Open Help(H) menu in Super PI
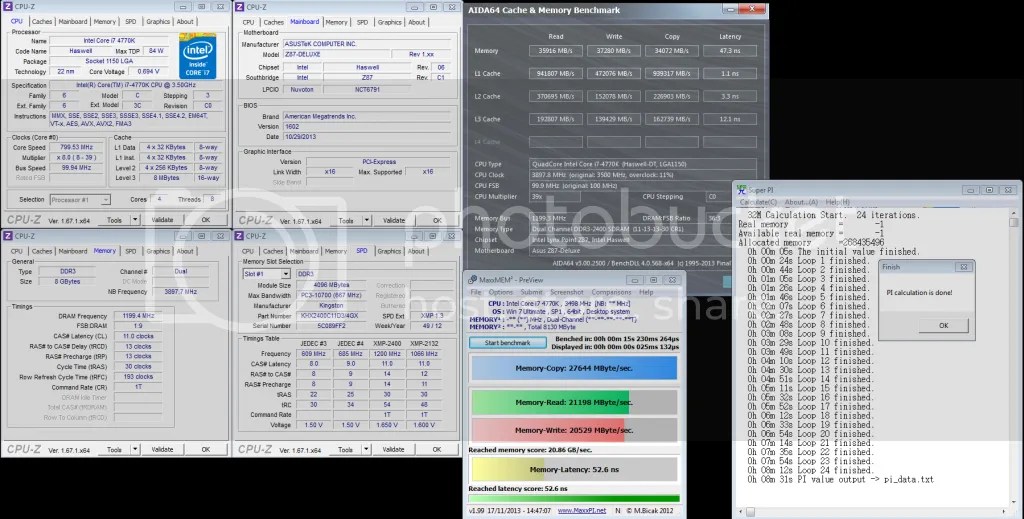 pos(837,202)
